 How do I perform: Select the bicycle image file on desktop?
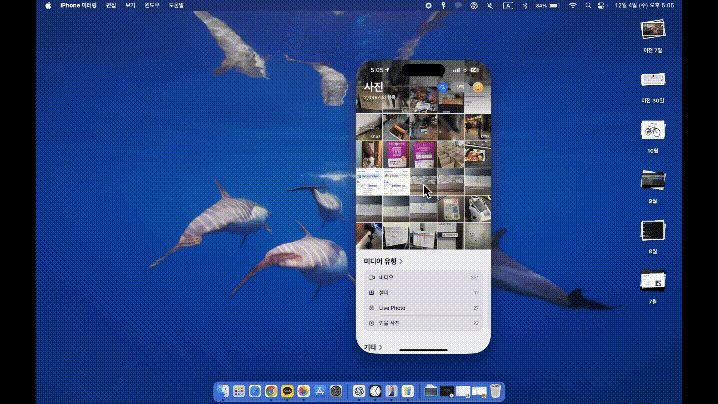(653, 130)
